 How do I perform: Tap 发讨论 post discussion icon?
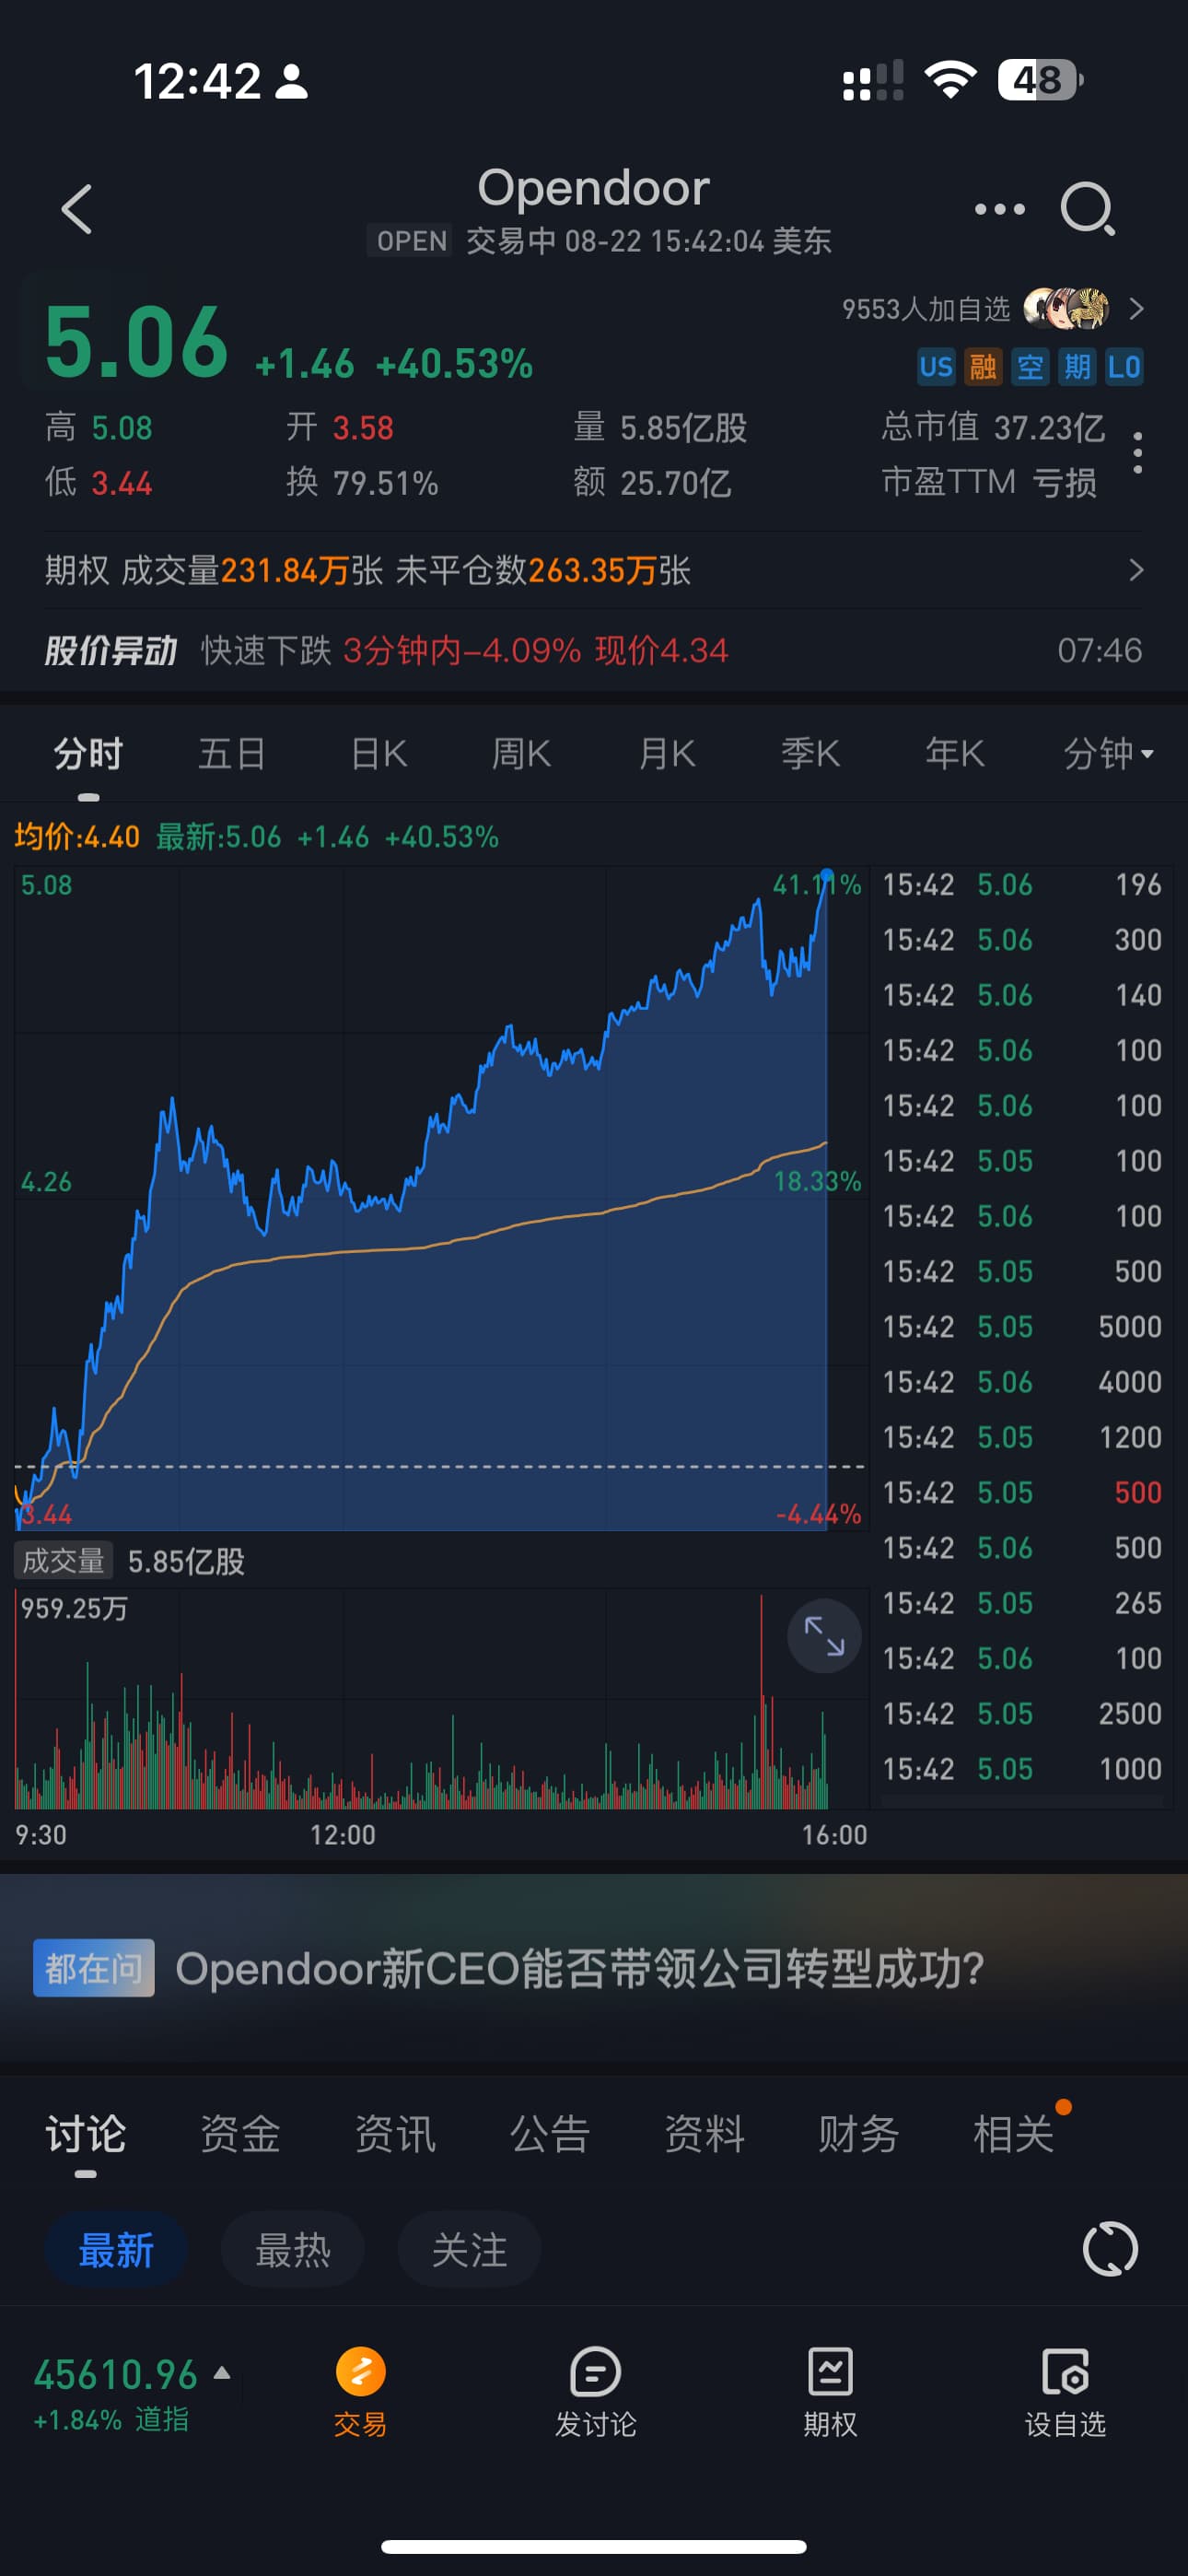tap(595, 2392)
